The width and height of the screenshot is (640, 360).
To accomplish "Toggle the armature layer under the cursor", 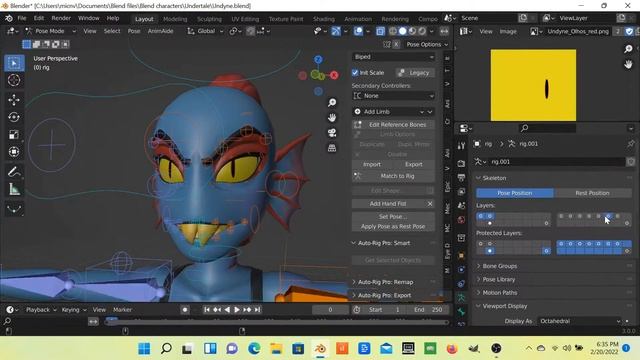I will click(x=608, y=216).
